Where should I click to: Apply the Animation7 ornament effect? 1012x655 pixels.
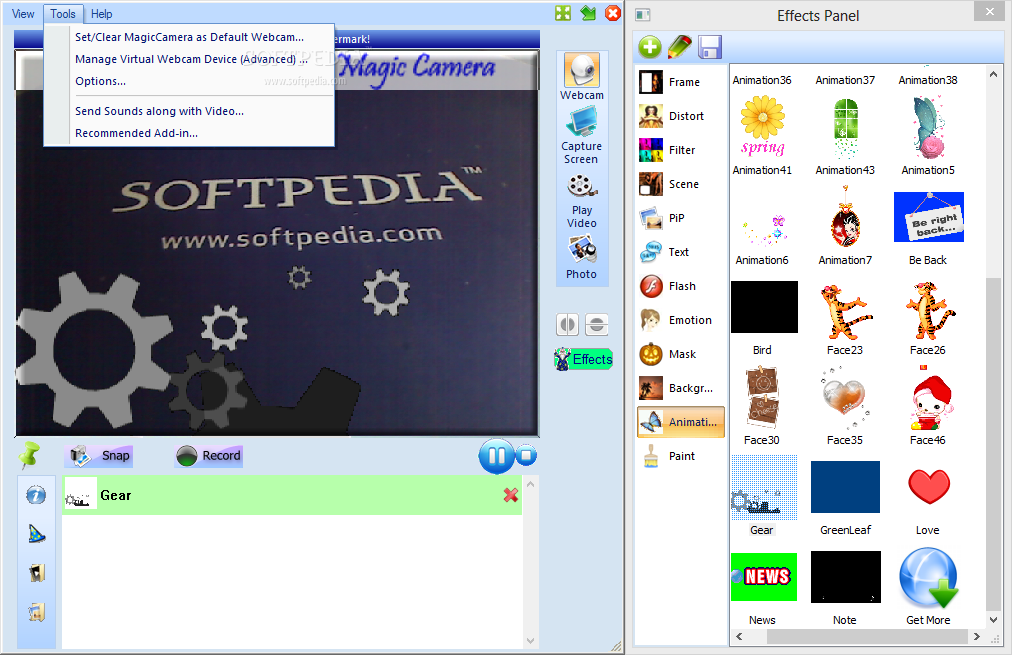845,217
